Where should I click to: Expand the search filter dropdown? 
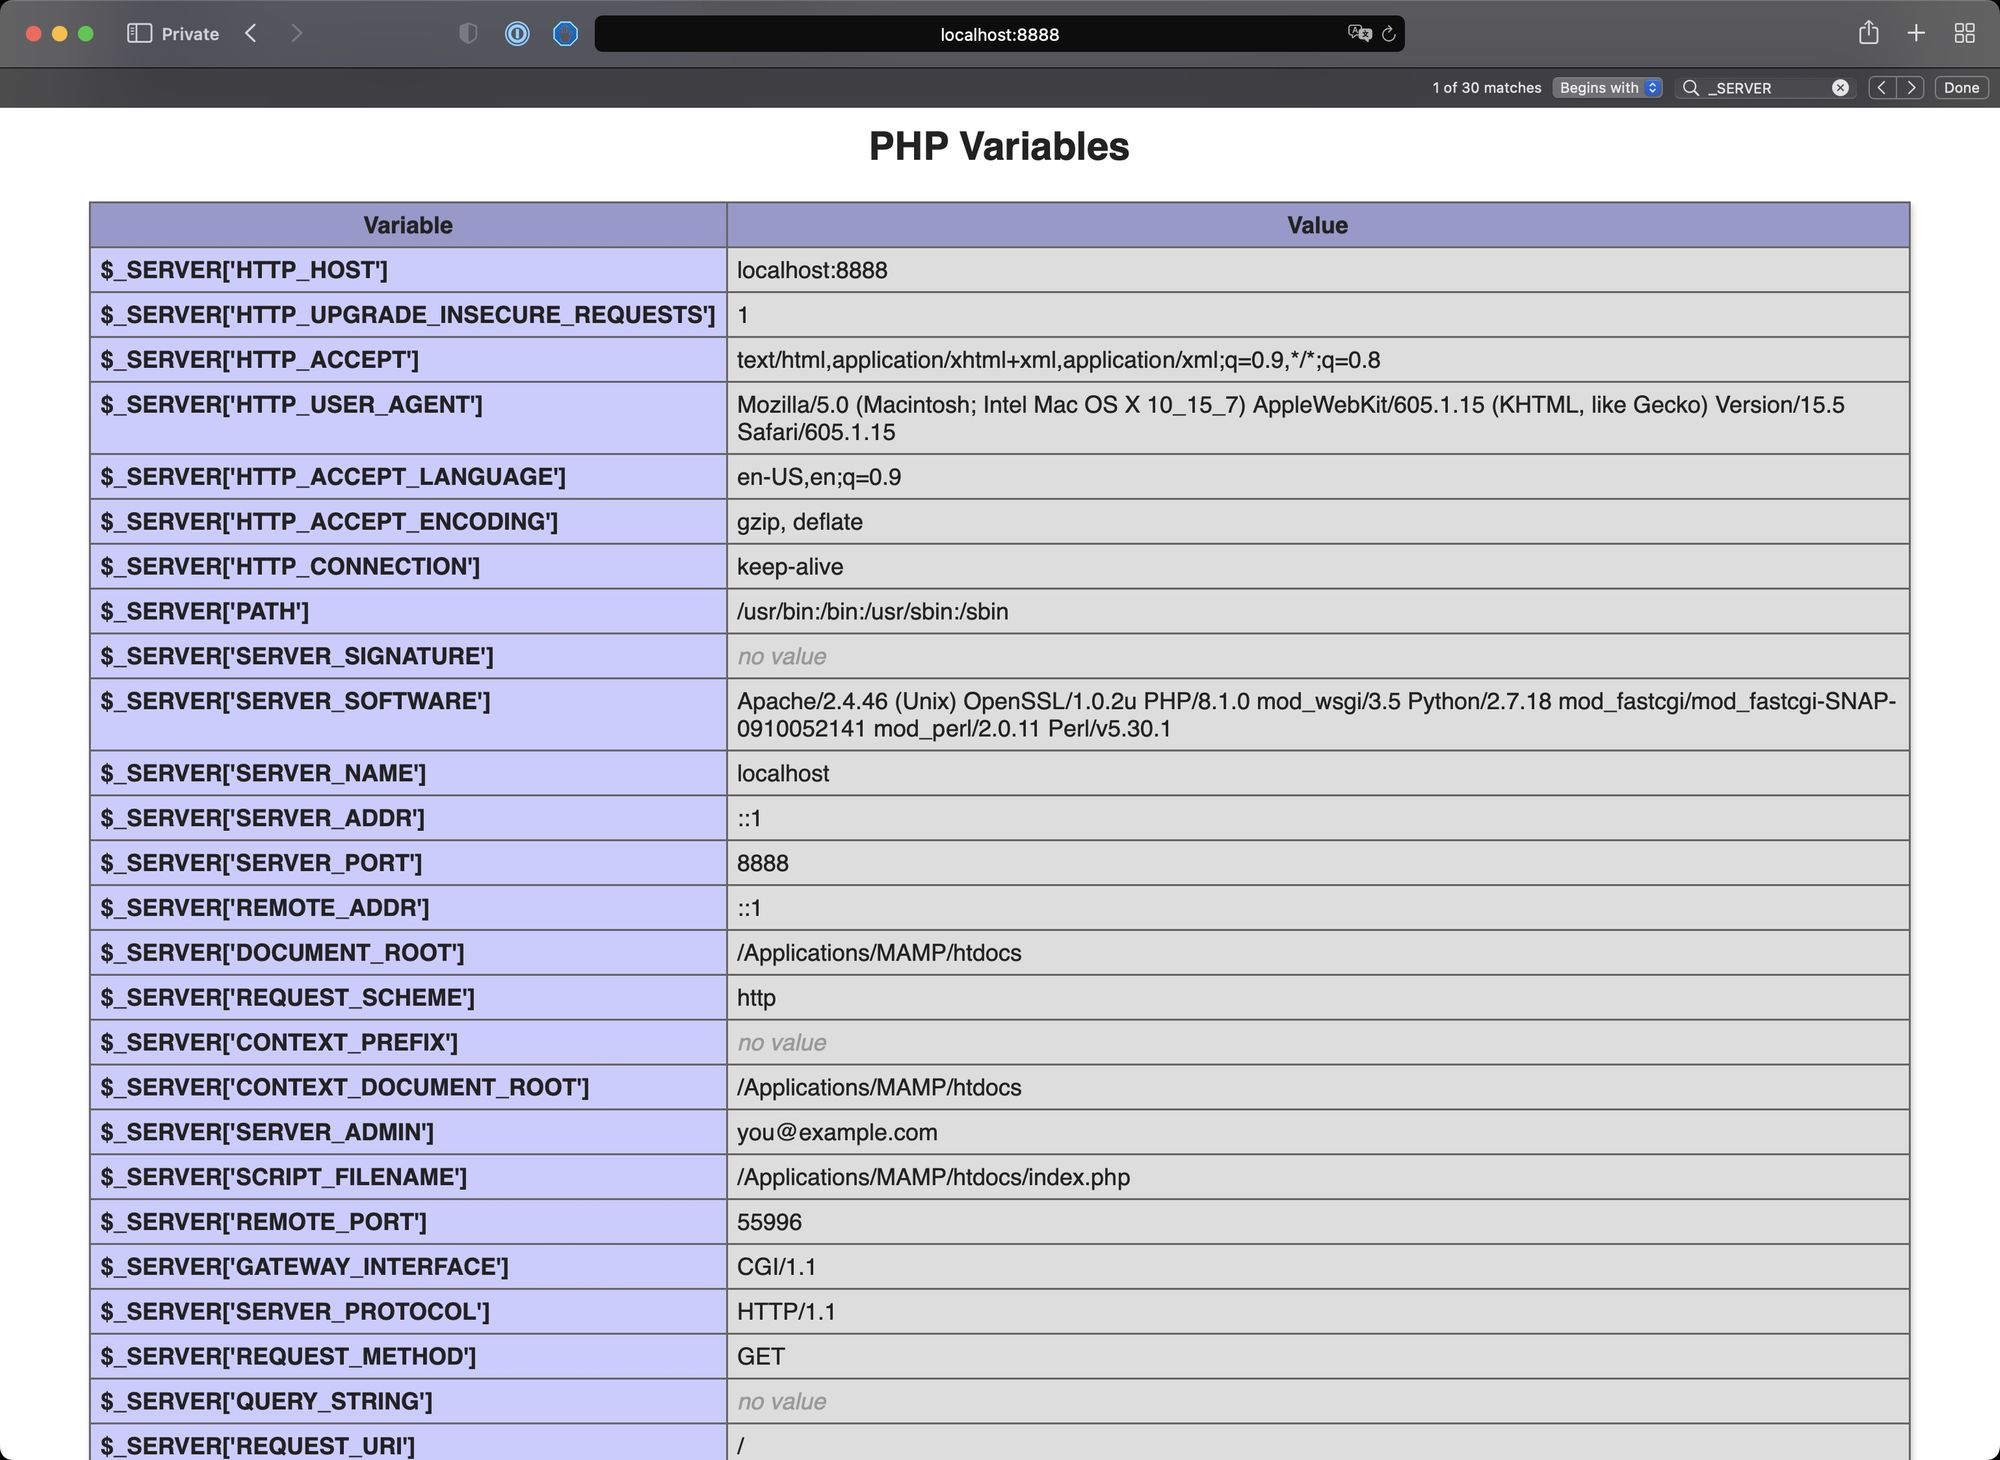tap(1609, 87)
